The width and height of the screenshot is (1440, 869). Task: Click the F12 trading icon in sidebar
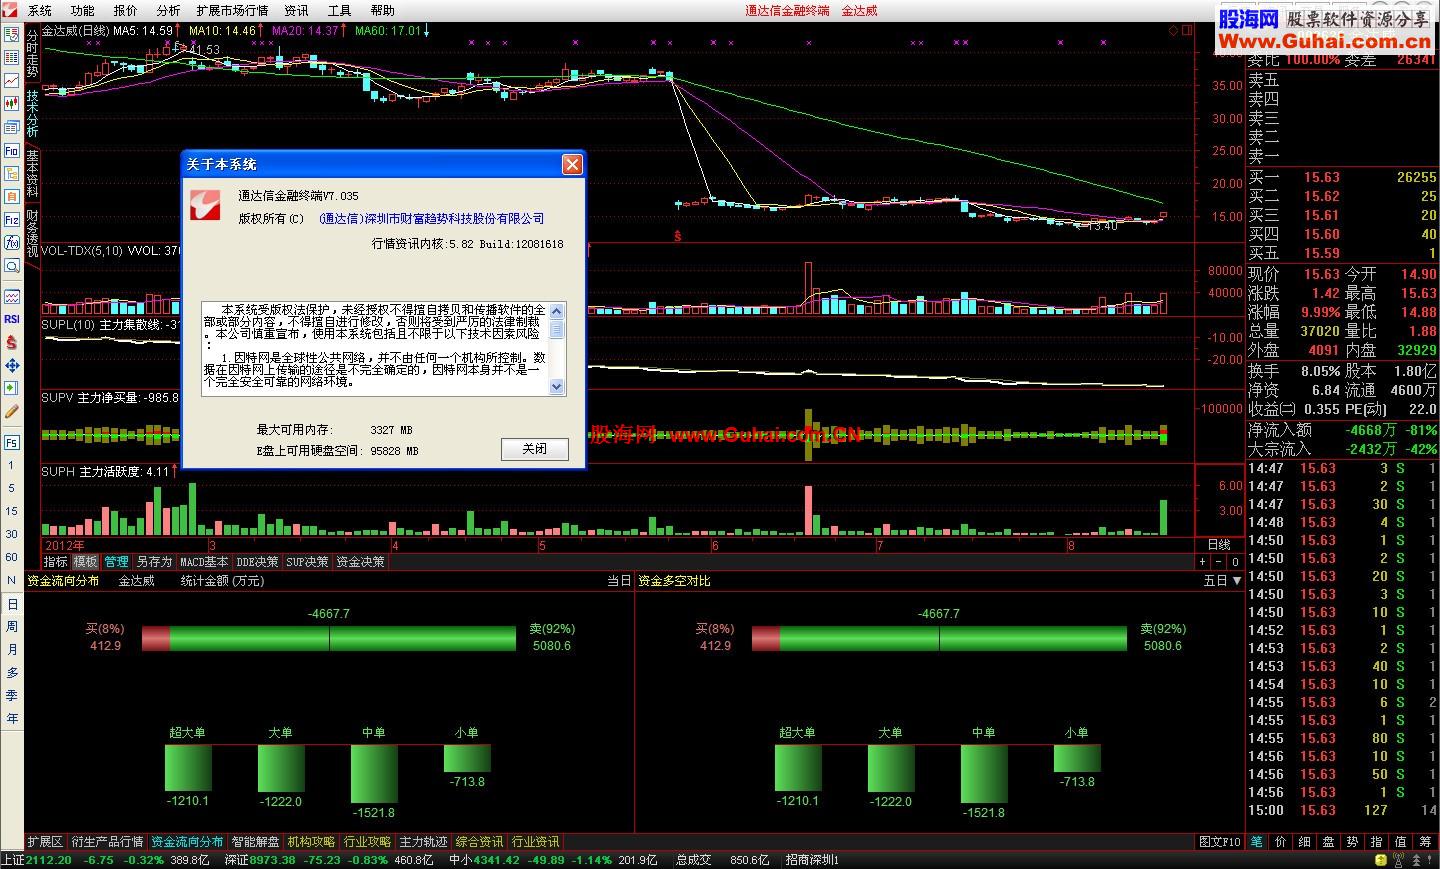[12, 219]
